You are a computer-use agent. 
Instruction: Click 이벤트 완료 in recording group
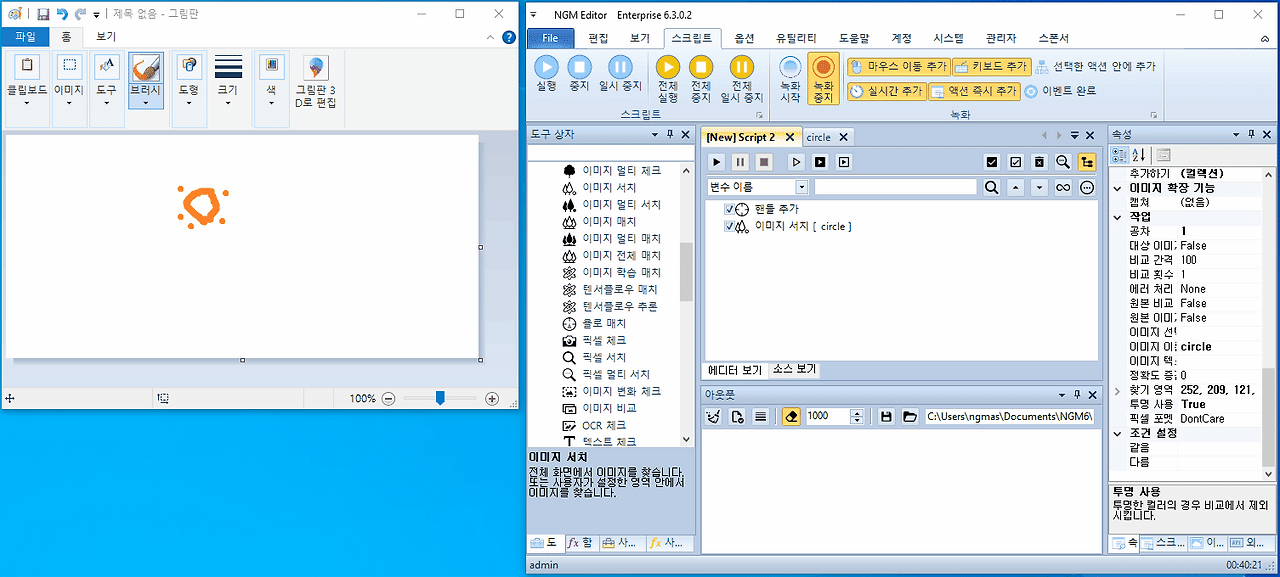pos(1060,91)
